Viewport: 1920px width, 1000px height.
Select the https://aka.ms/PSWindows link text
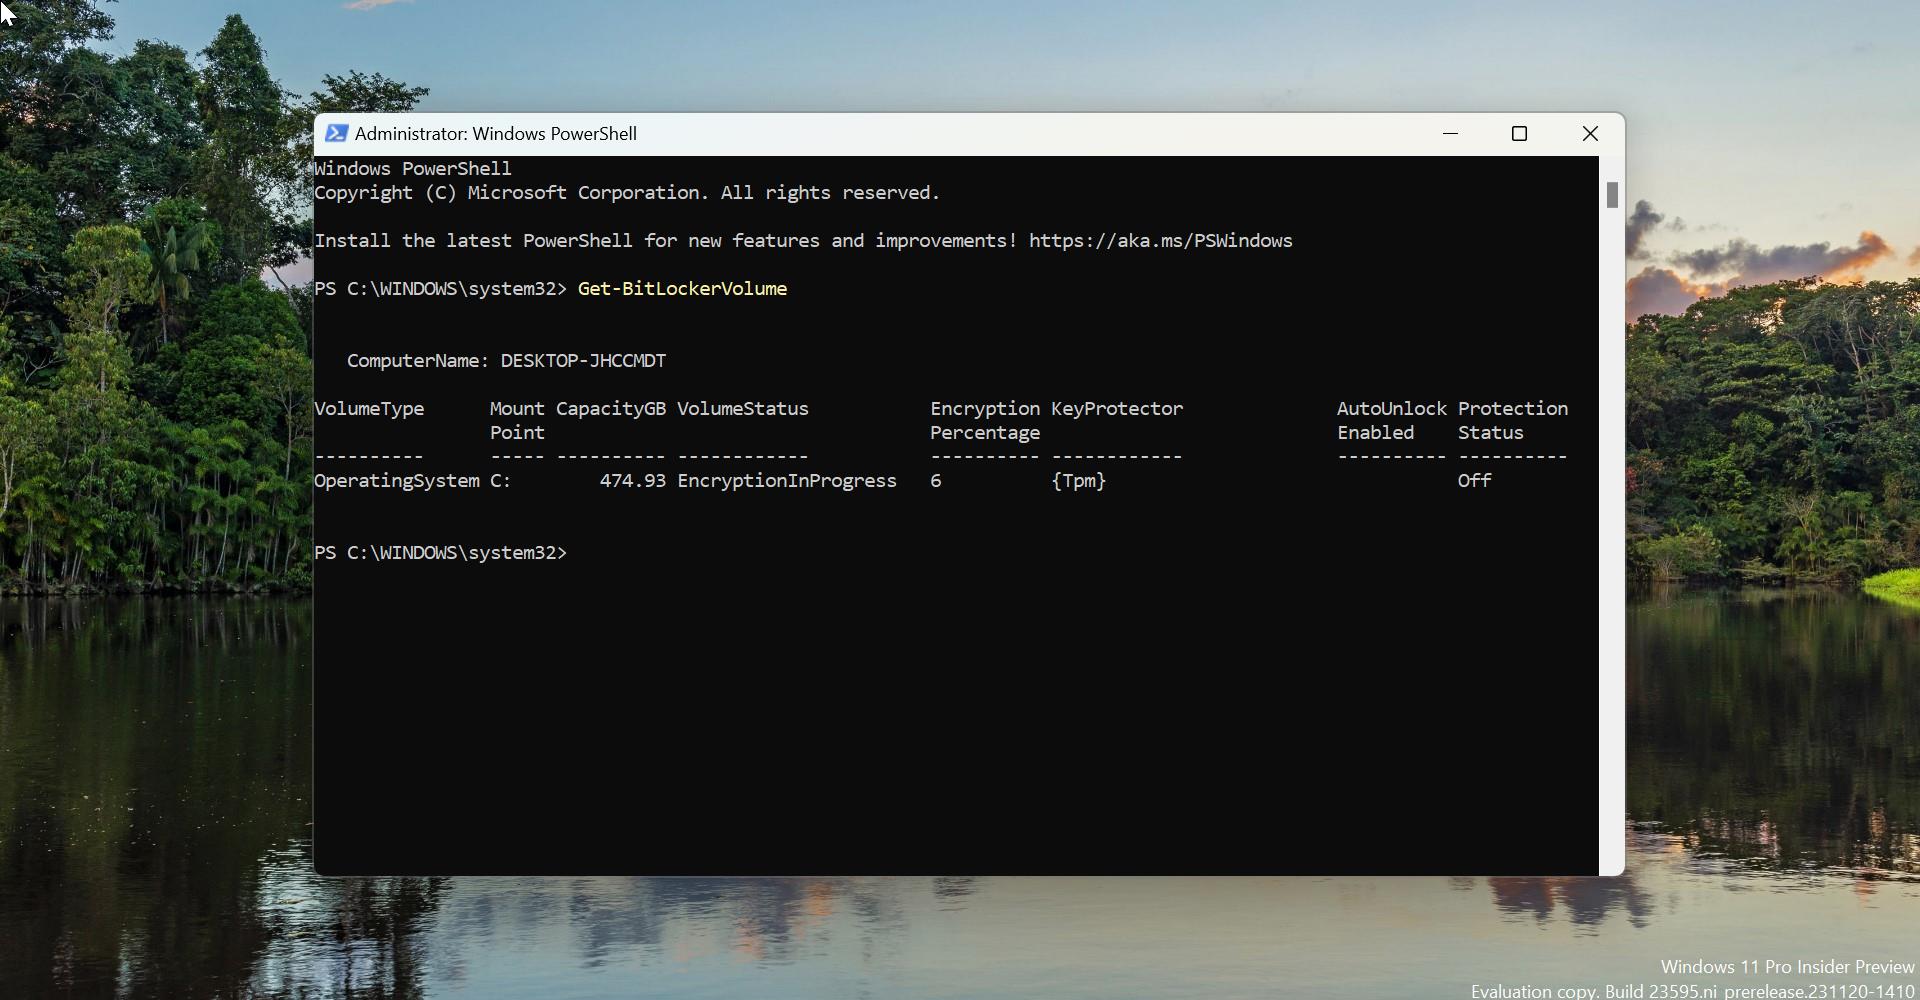click(1160, 240)
